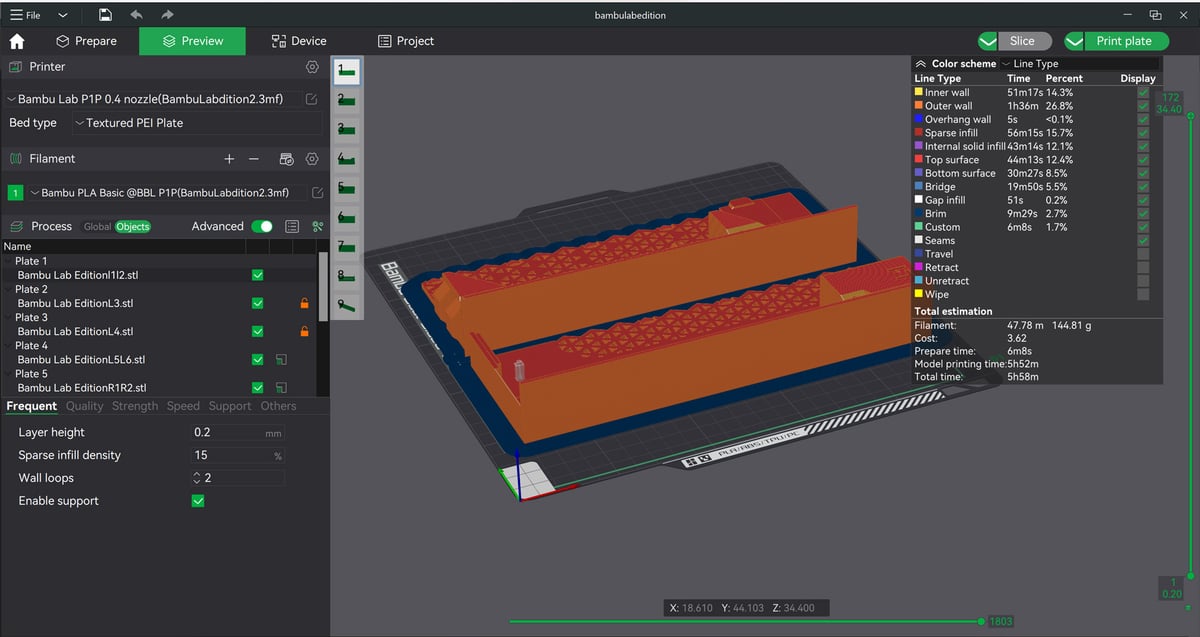The height and width of the screenshot is (637, 1200).
Task: Open the Others settings tab
Action: pyautogui.click(x=278, y=406)
